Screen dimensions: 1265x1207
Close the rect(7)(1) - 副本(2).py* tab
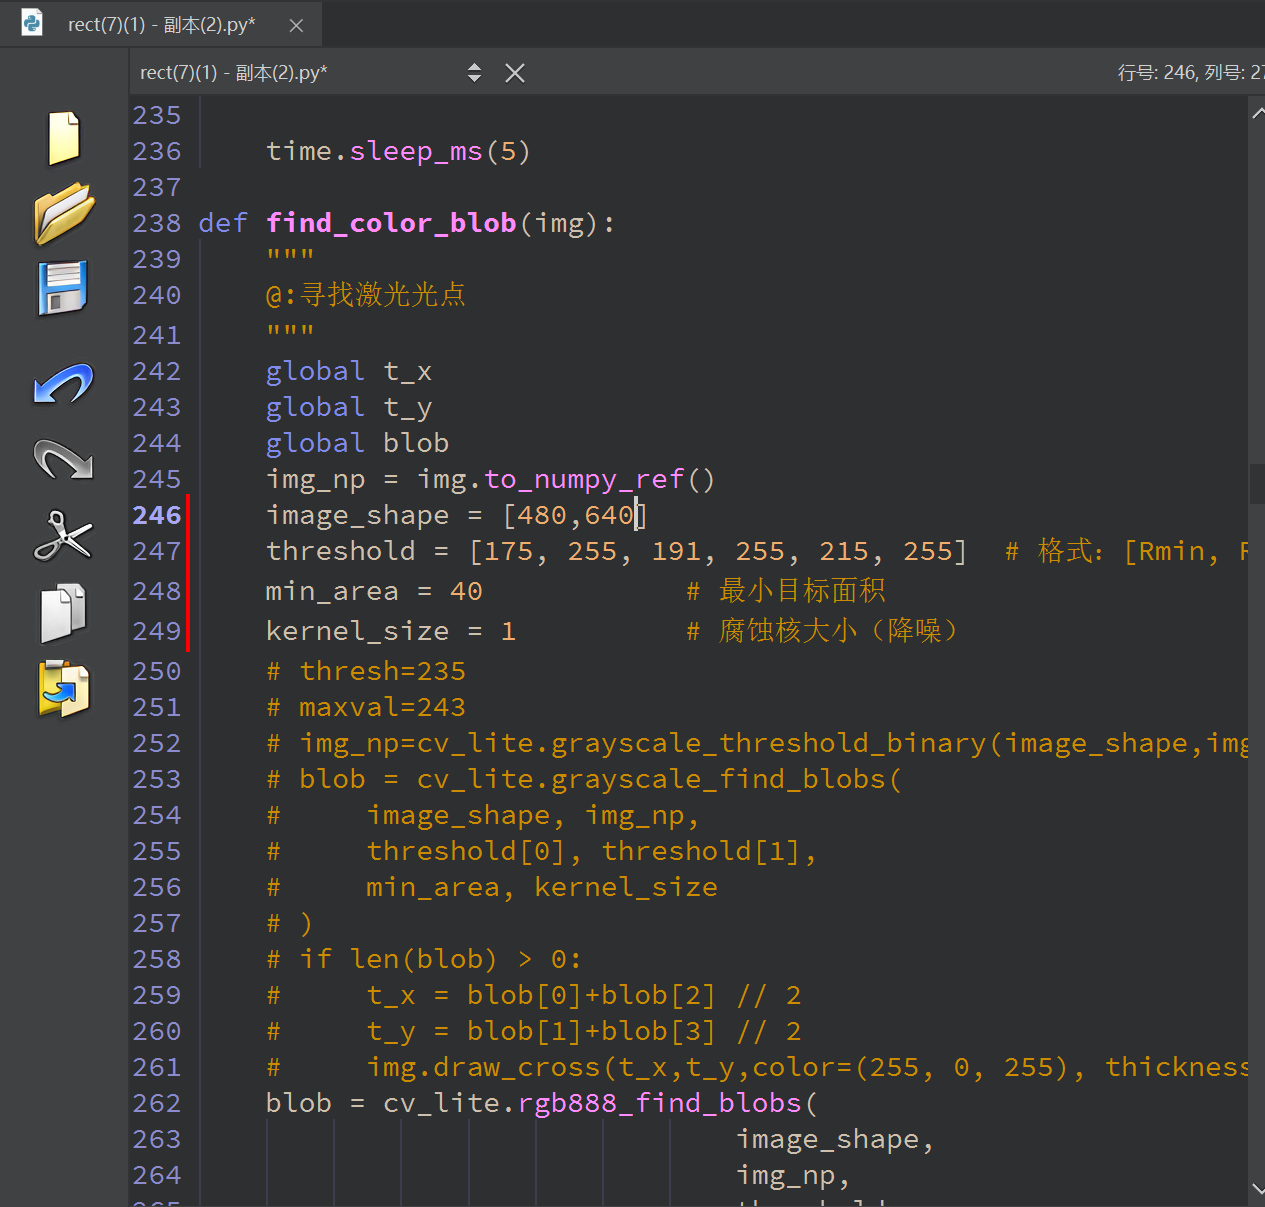[296, 26]
